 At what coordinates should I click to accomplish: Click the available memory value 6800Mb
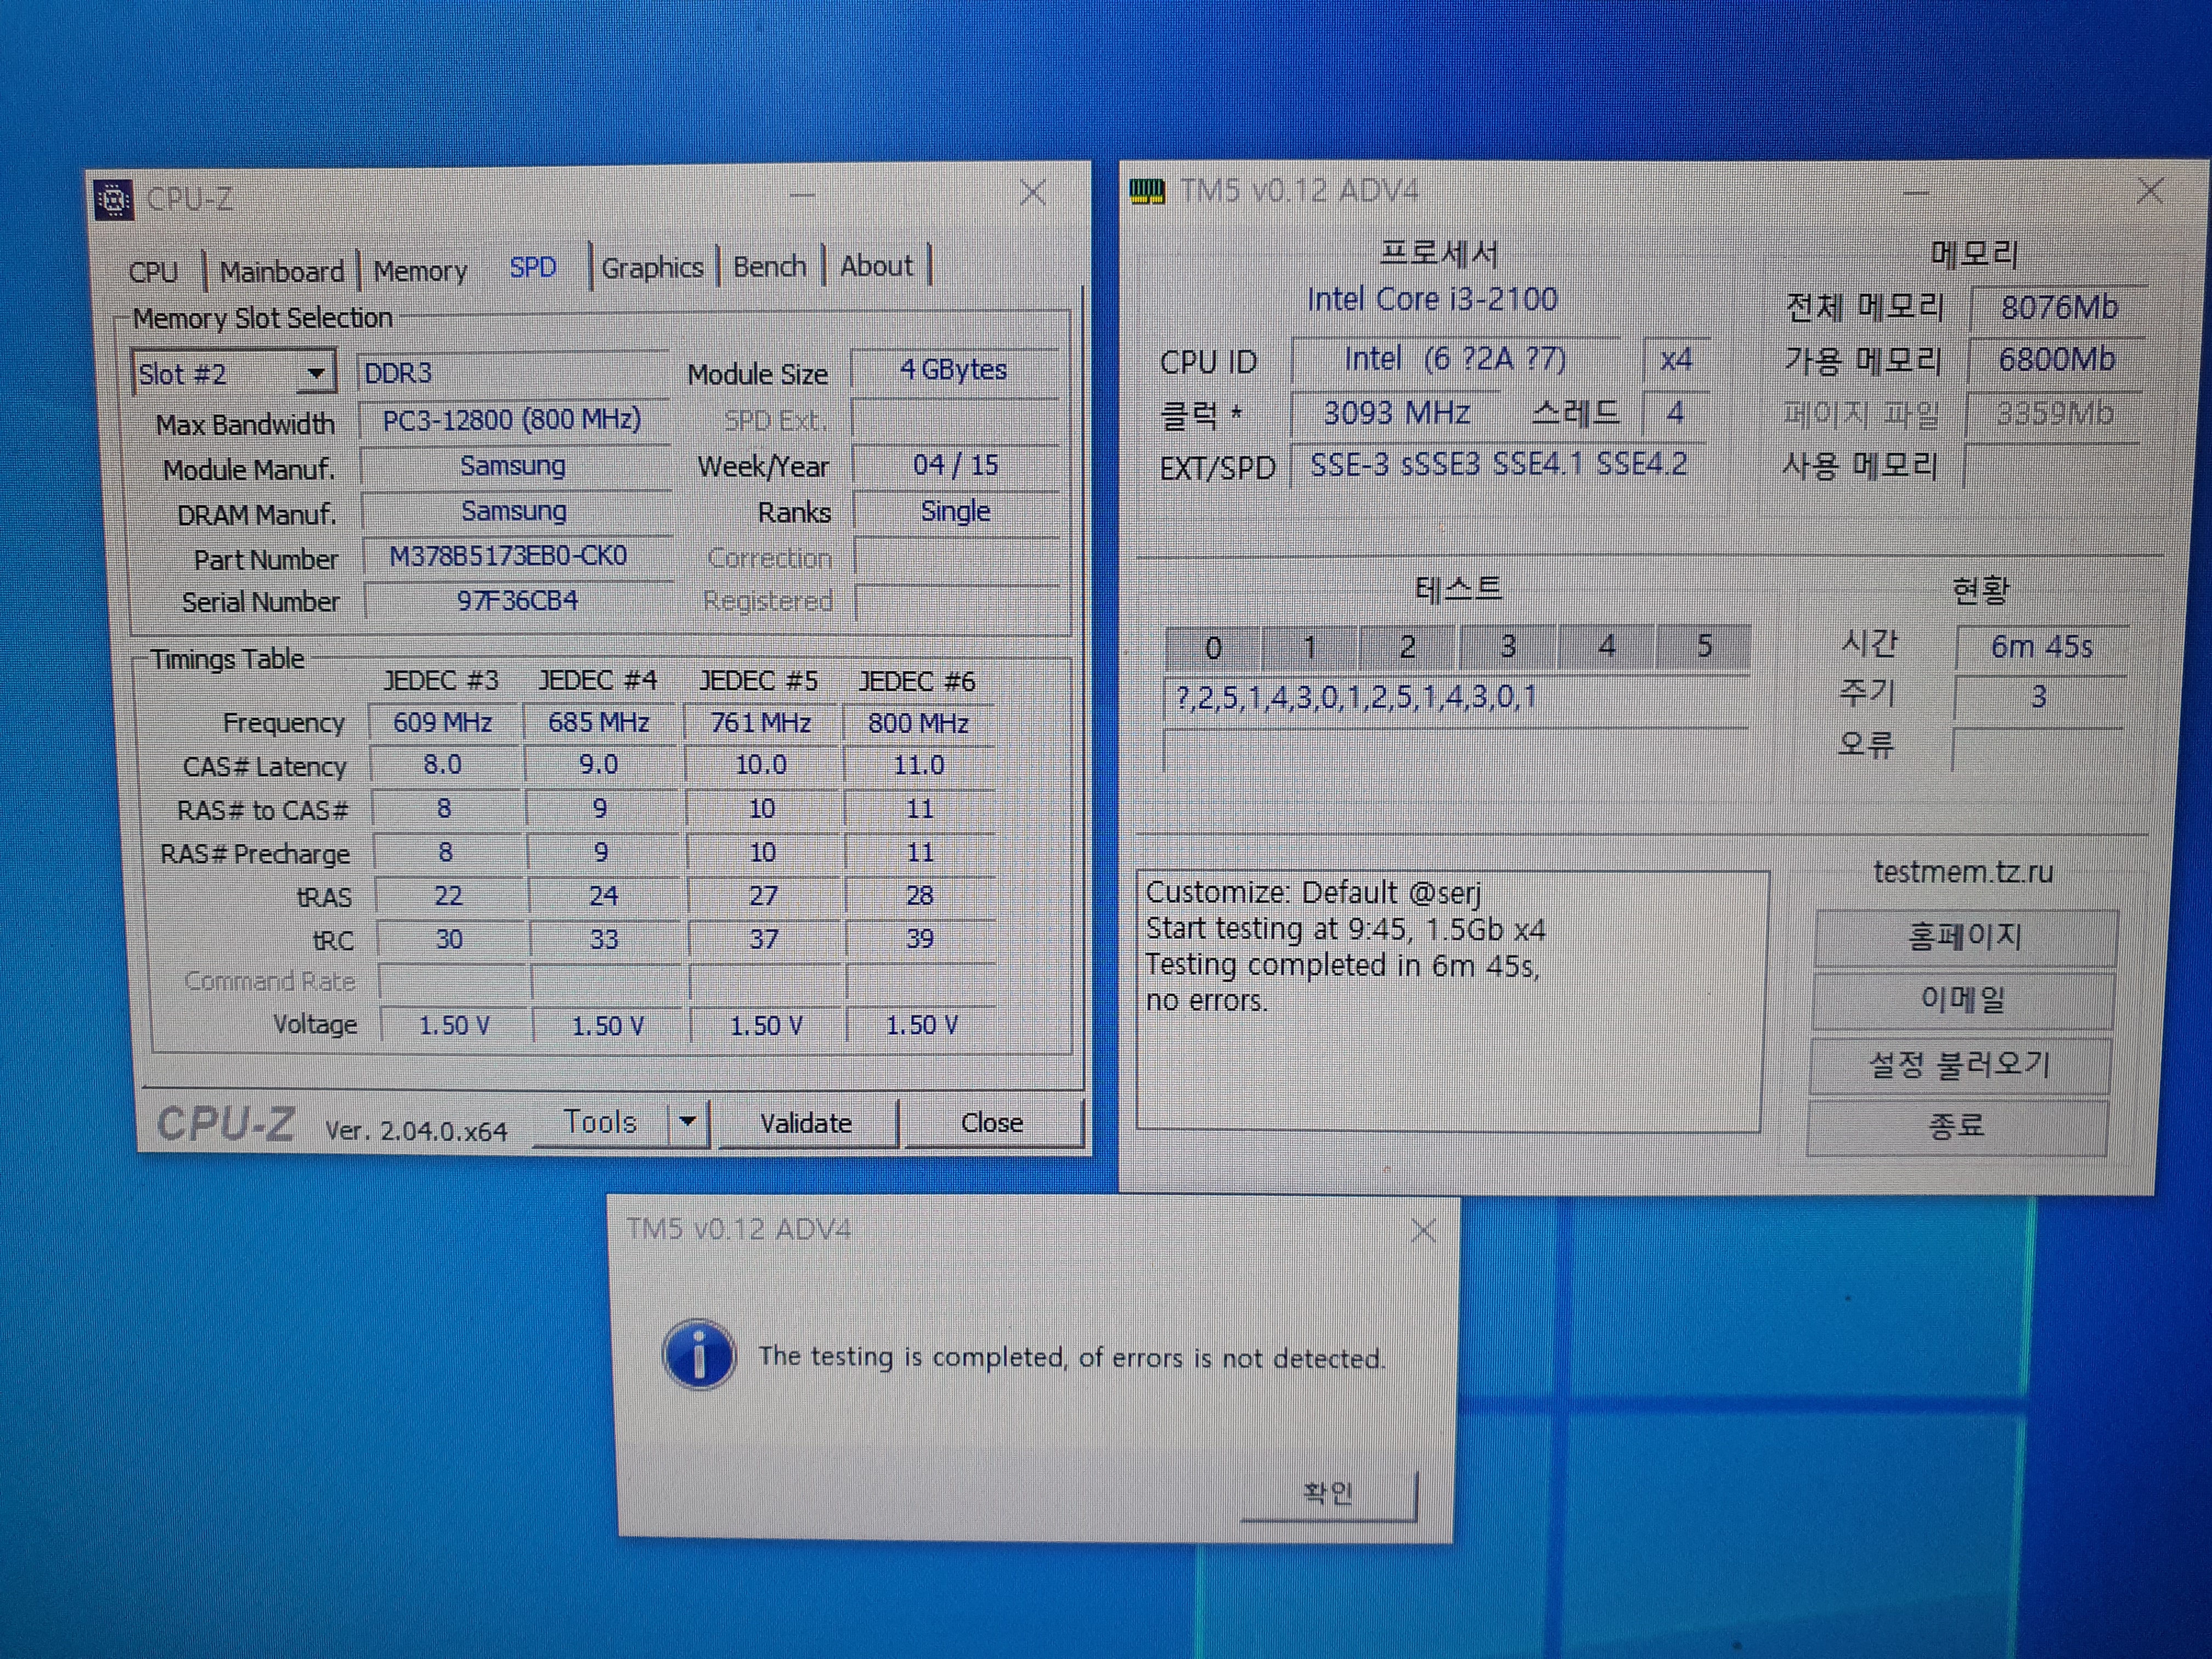tap(2056, 360)
